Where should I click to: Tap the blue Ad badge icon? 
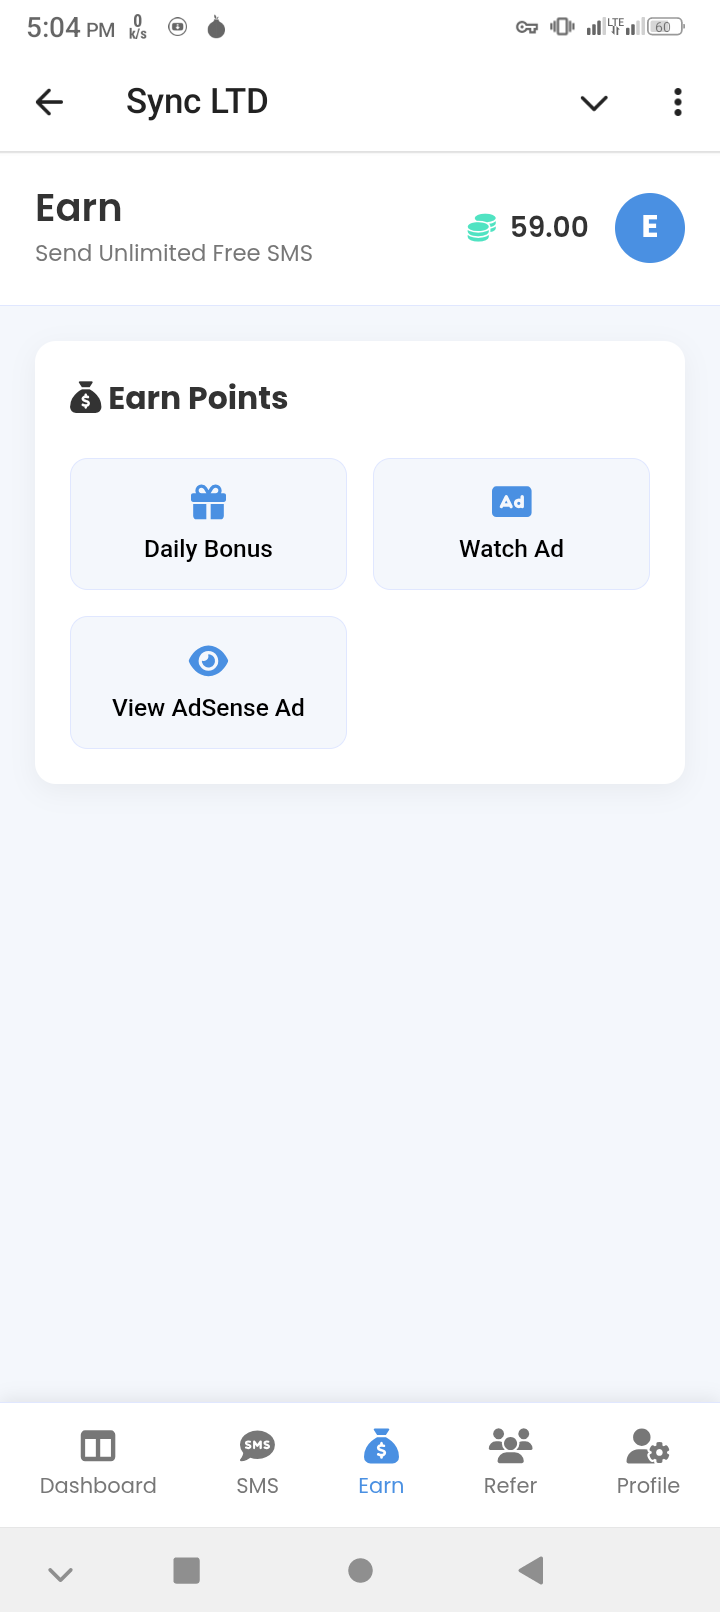tap(511, 501)
